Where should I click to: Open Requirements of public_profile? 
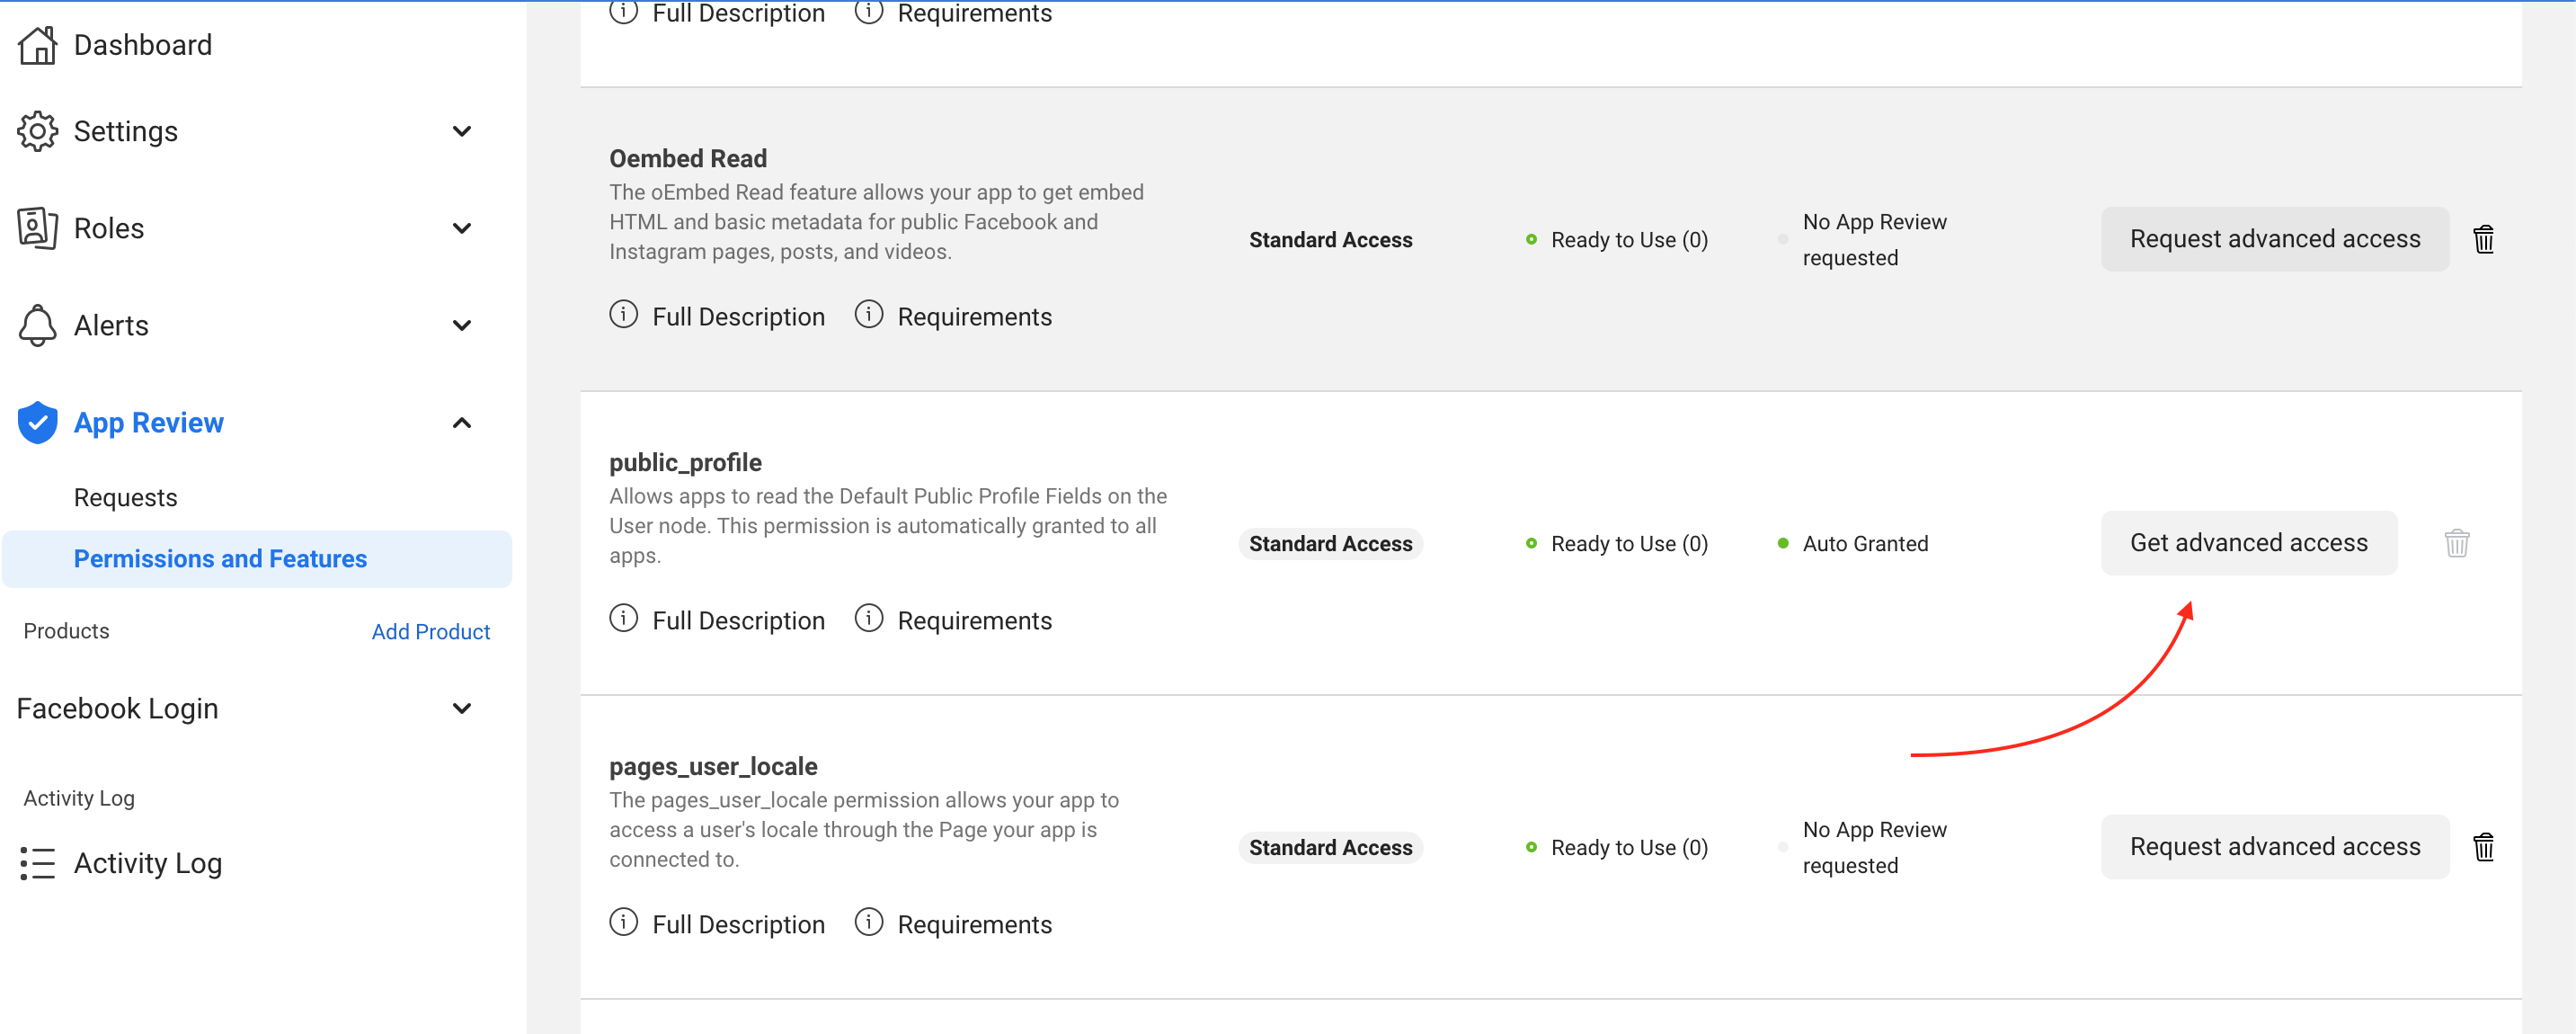(x=975, y=621)
